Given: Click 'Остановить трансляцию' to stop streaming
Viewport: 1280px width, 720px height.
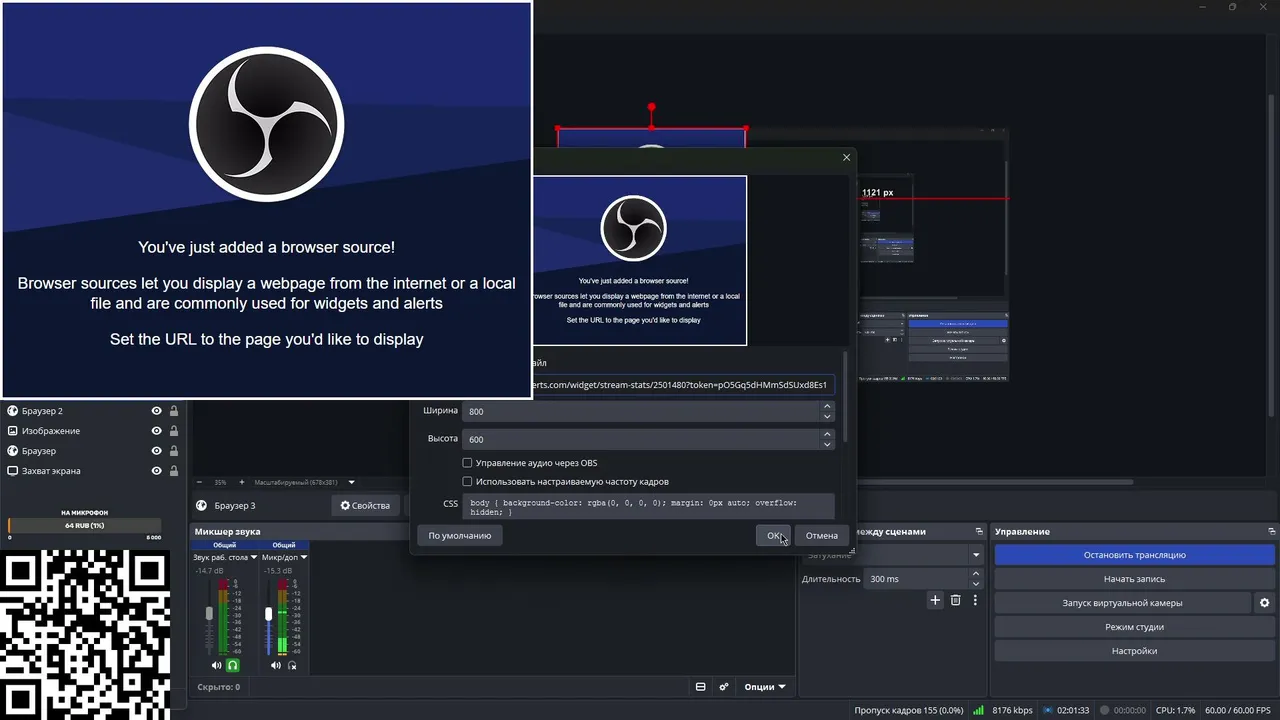Looking at the screenshot, I should pyautogui.click(x=1135, y=555).
